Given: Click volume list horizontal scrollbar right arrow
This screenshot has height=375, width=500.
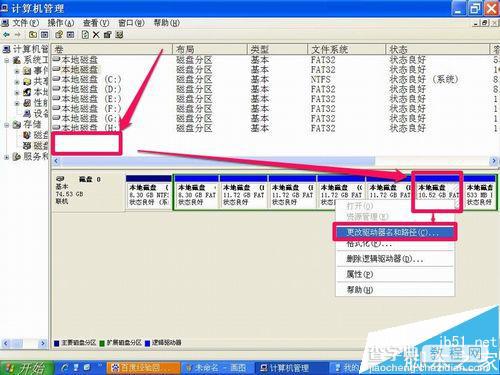Looking at the screenshot, I should (x=494, y=161).
